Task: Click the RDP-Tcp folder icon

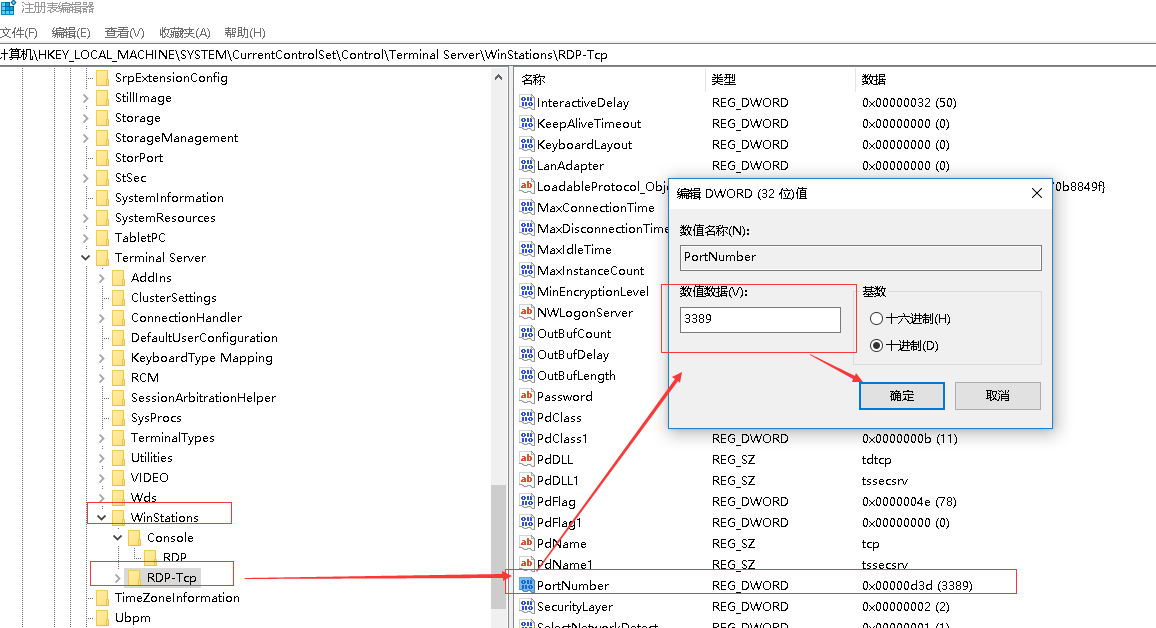Action: coord(134,577)
